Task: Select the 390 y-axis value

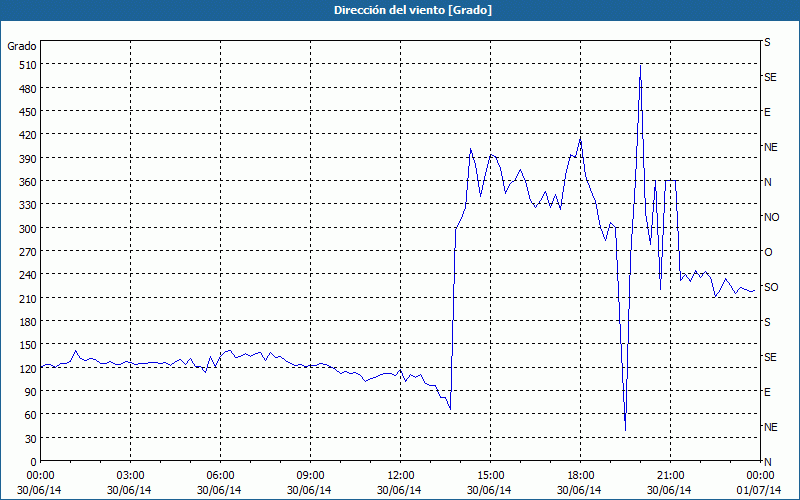Action: (28, 158)
